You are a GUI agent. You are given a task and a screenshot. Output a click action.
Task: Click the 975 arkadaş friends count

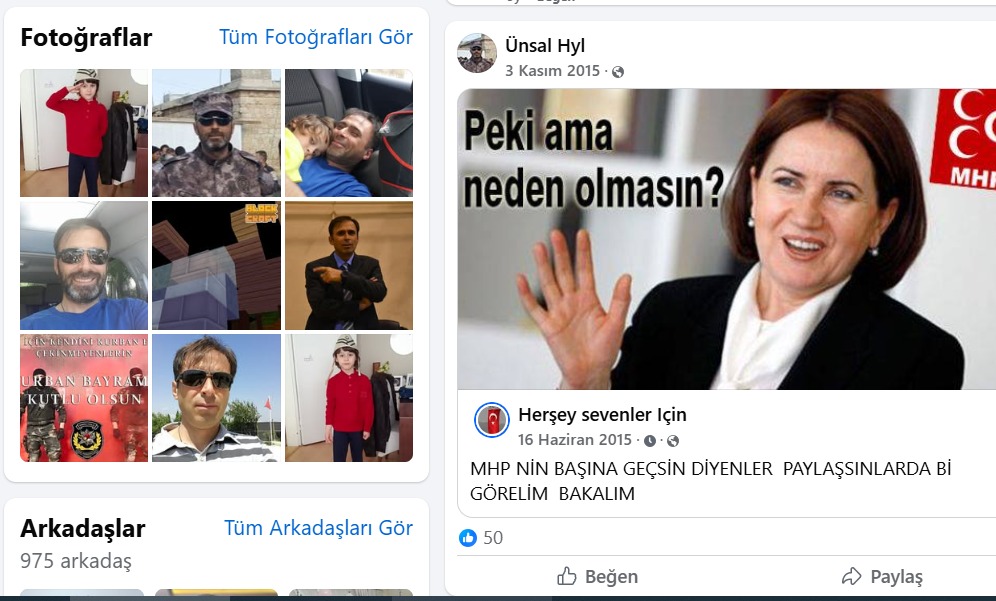tap(76, 561)
